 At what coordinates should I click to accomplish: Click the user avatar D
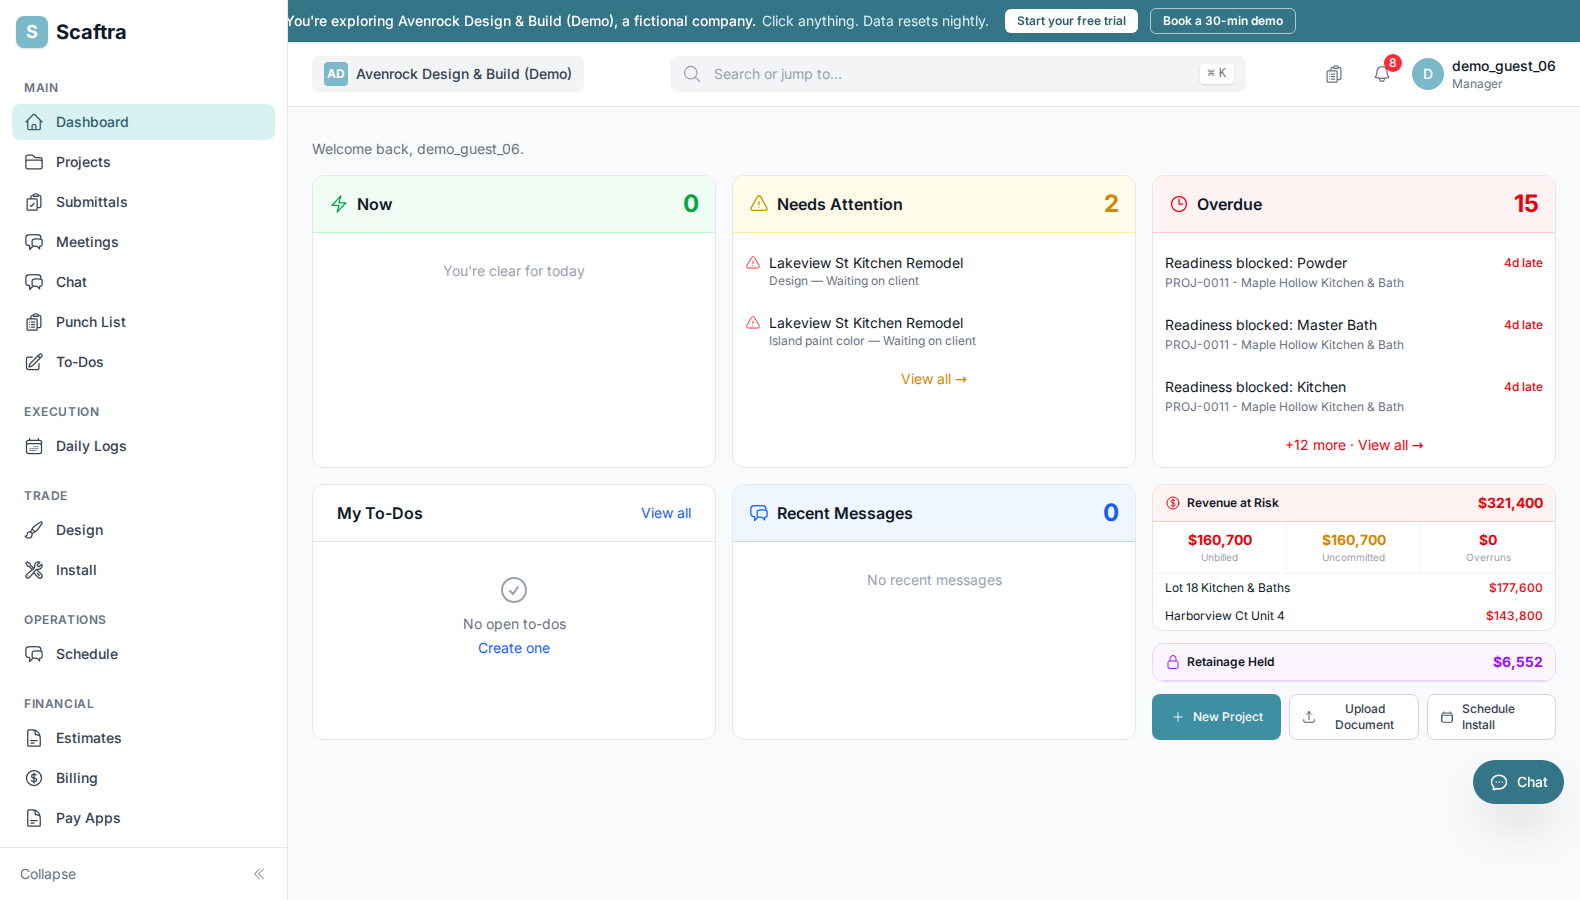coord(1428,74)
